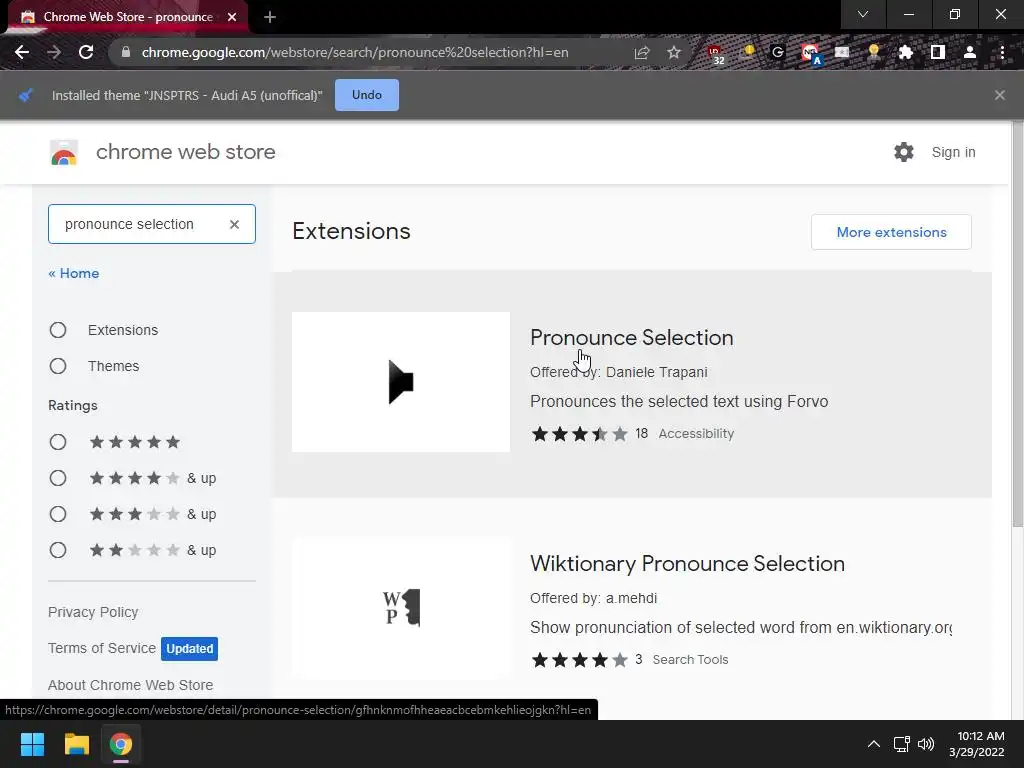Clear the search box with the X
Image resolution: width=1024 pixels, height=768 pixels.
point(234,224)
